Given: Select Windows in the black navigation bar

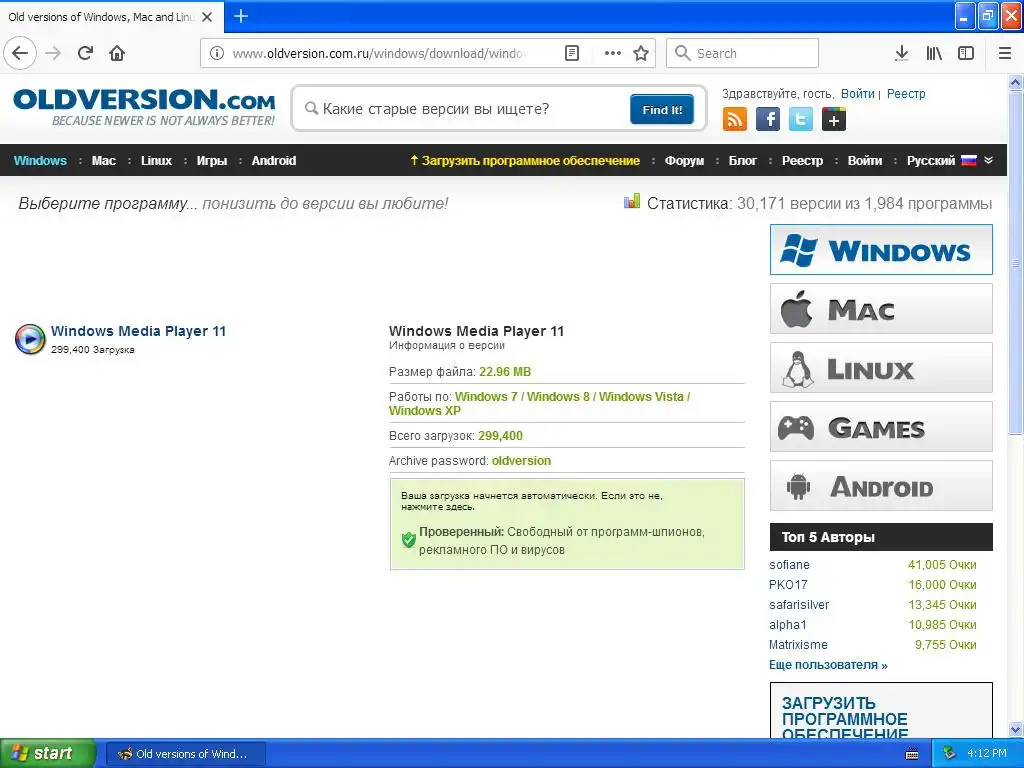Looking at the screenshot, I should [x=40, y=161].
